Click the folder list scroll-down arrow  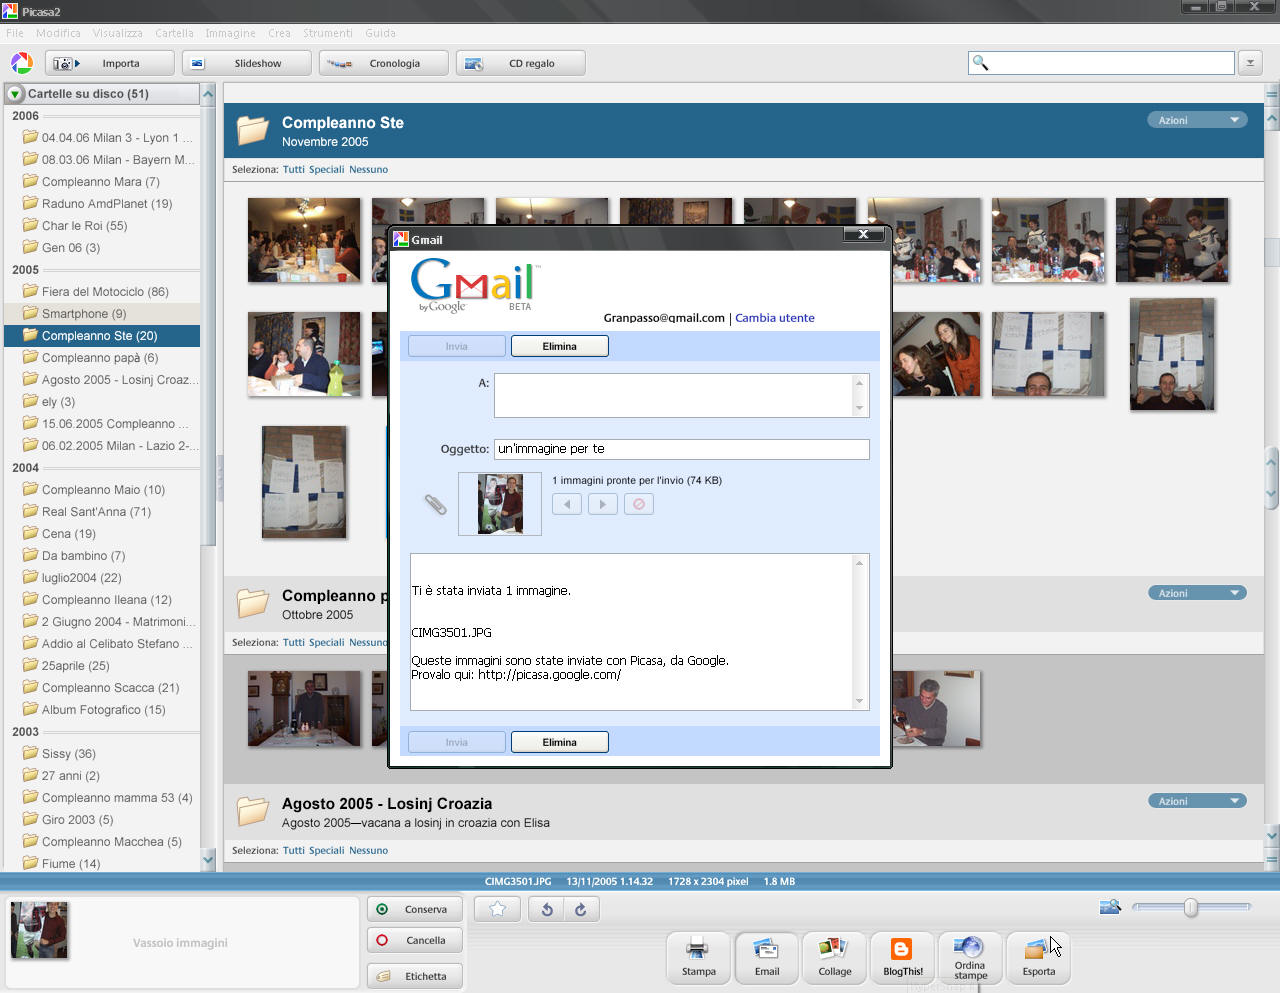pyautogui.click(x=208, y=859)
